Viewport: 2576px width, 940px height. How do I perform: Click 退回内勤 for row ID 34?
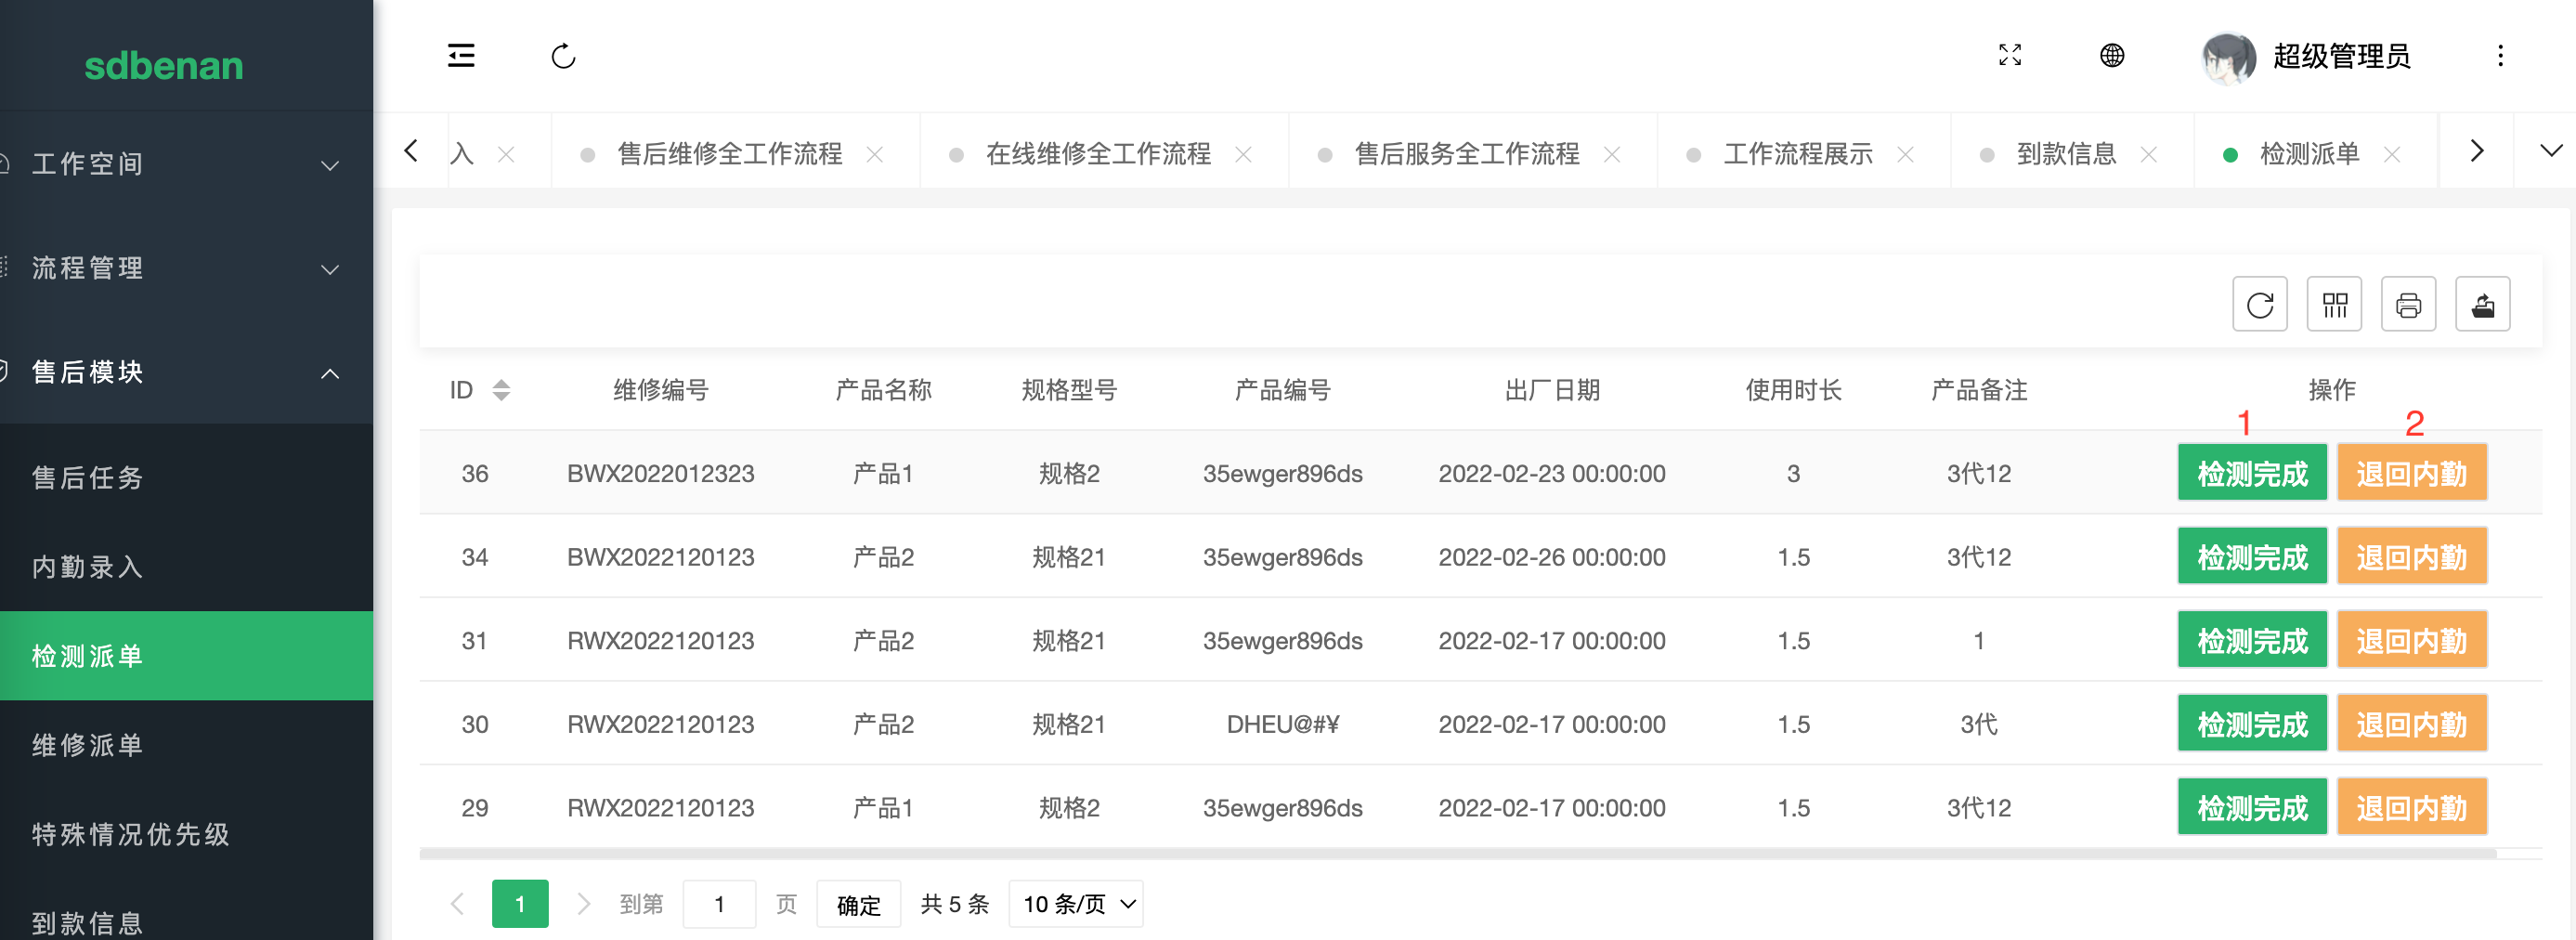click(x=2411, y=557)
